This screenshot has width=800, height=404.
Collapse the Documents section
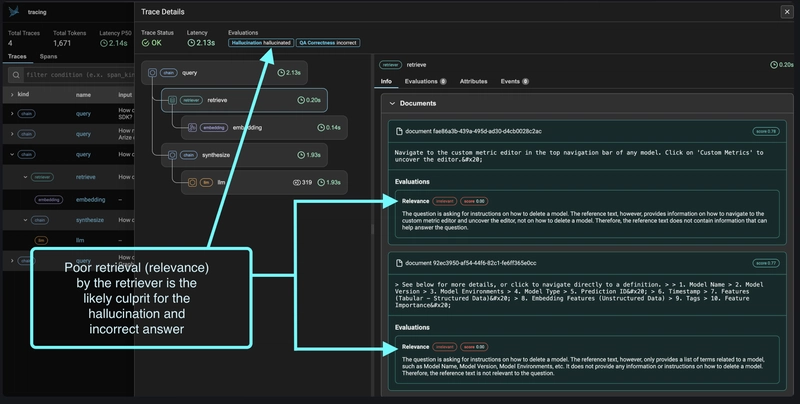(391, 103)
